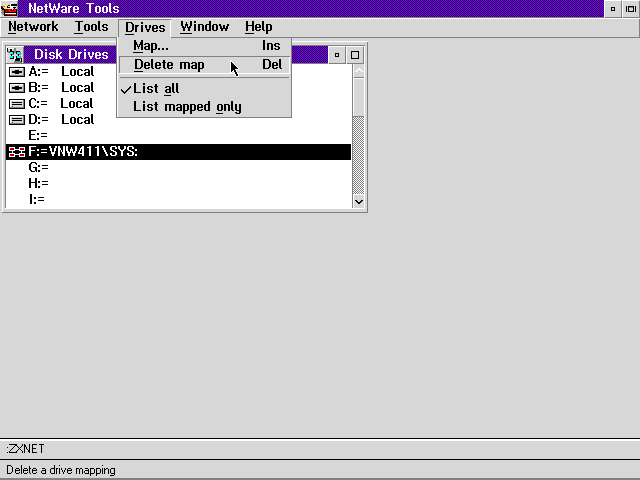
Task: Select the C:= Local drive row
Action: pos(178,104)
